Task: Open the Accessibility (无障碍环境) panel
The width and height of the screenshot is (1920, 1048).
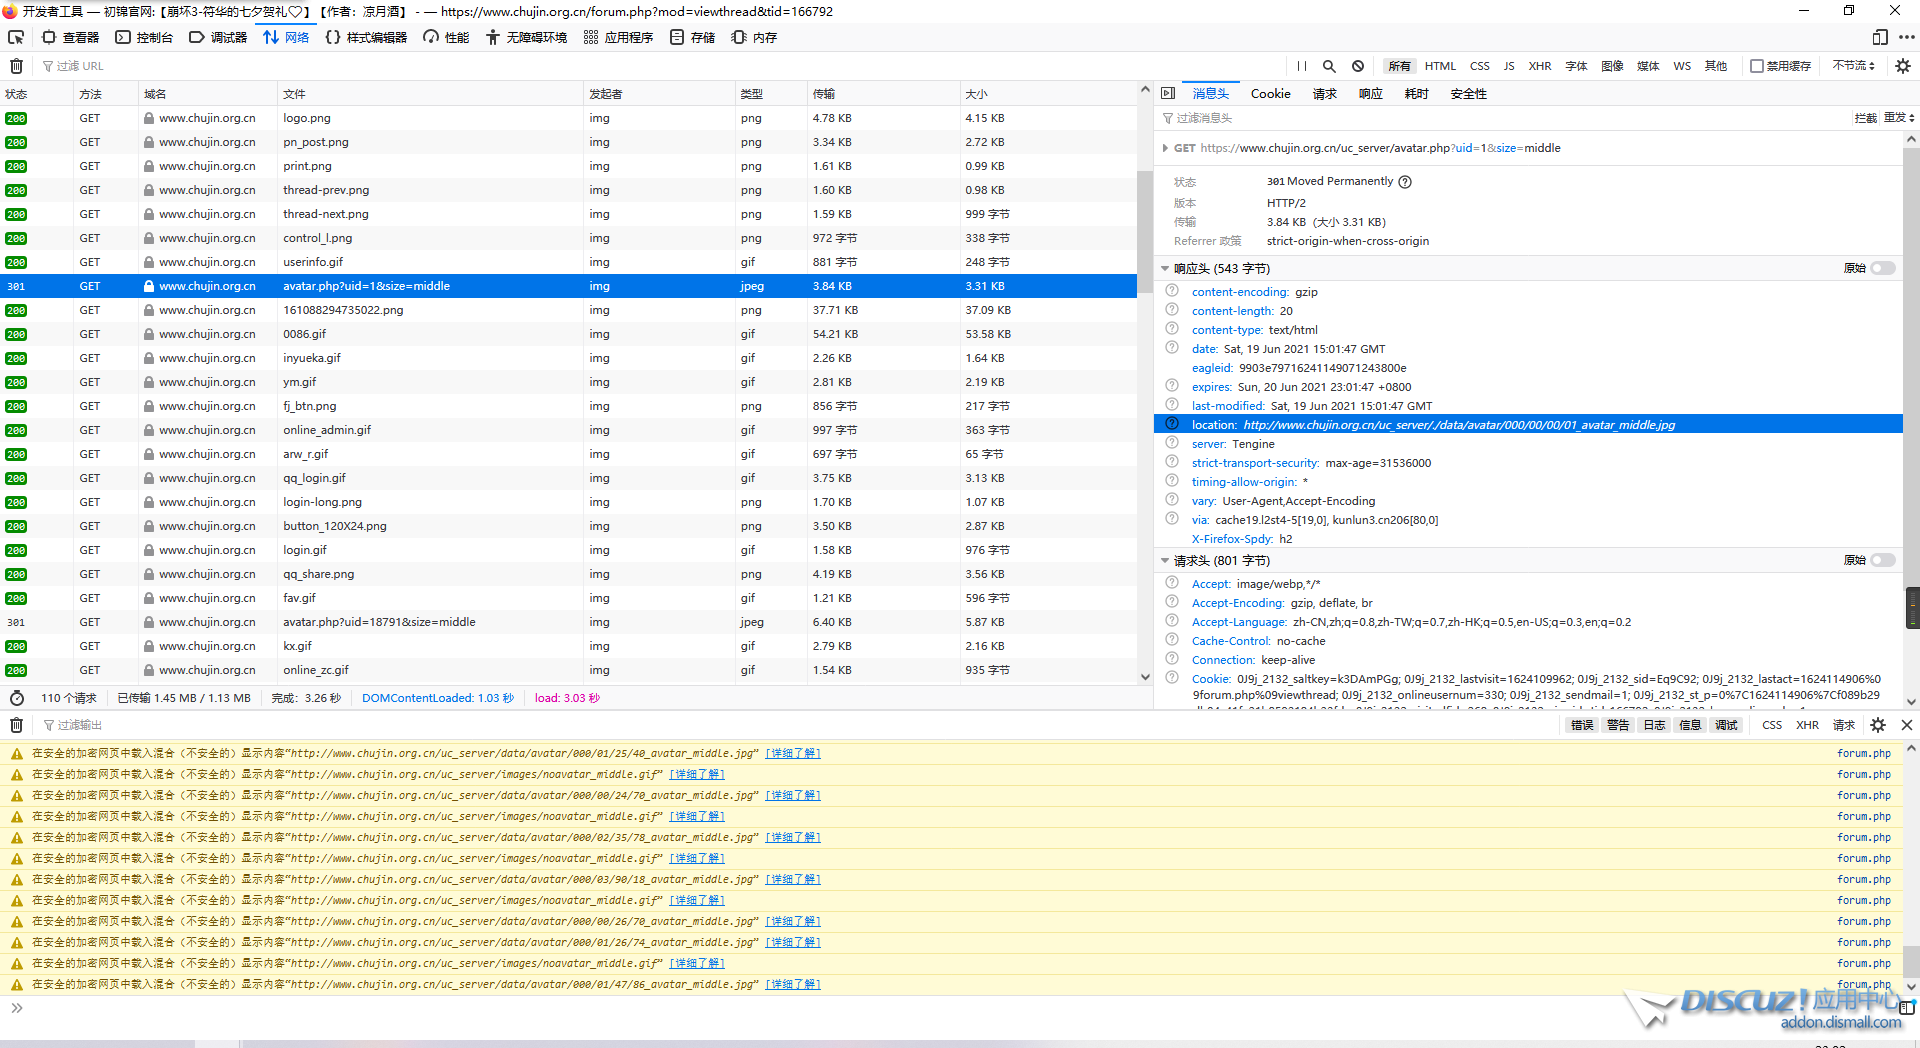Action: pyautogui.click(x=527, y=37)
